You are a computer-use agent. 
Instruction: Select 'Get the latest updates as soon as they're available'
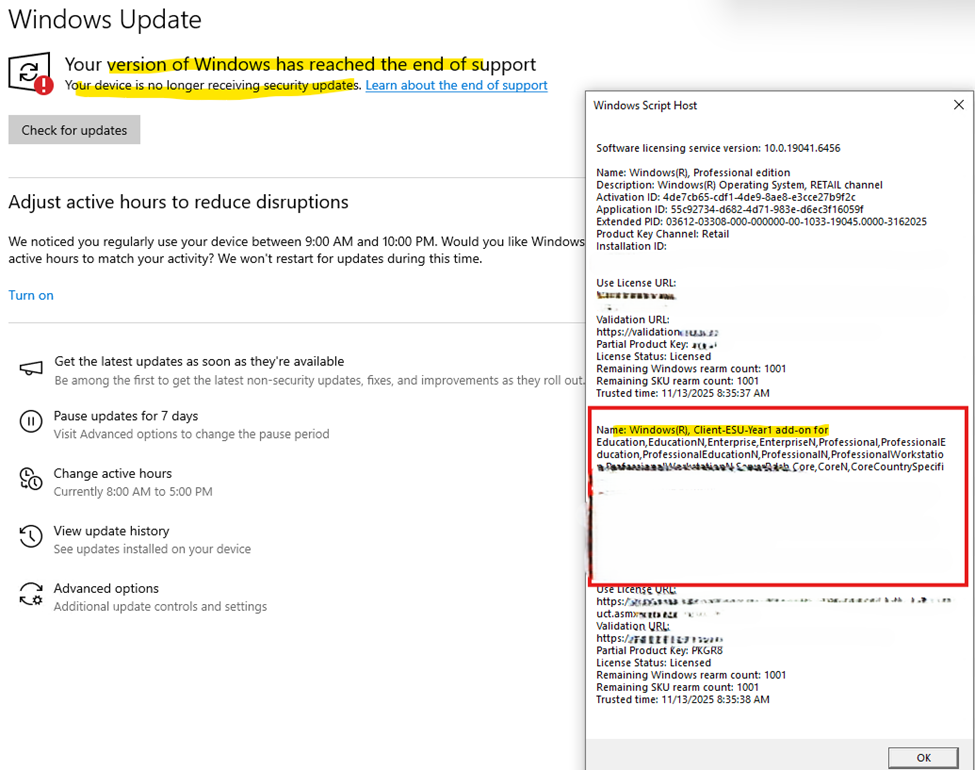[199, 362]
